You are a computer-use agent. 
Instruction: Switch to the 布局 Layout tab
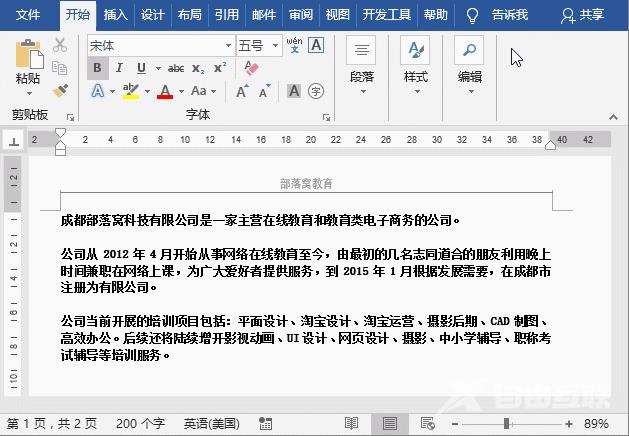[x=189, y=15]
